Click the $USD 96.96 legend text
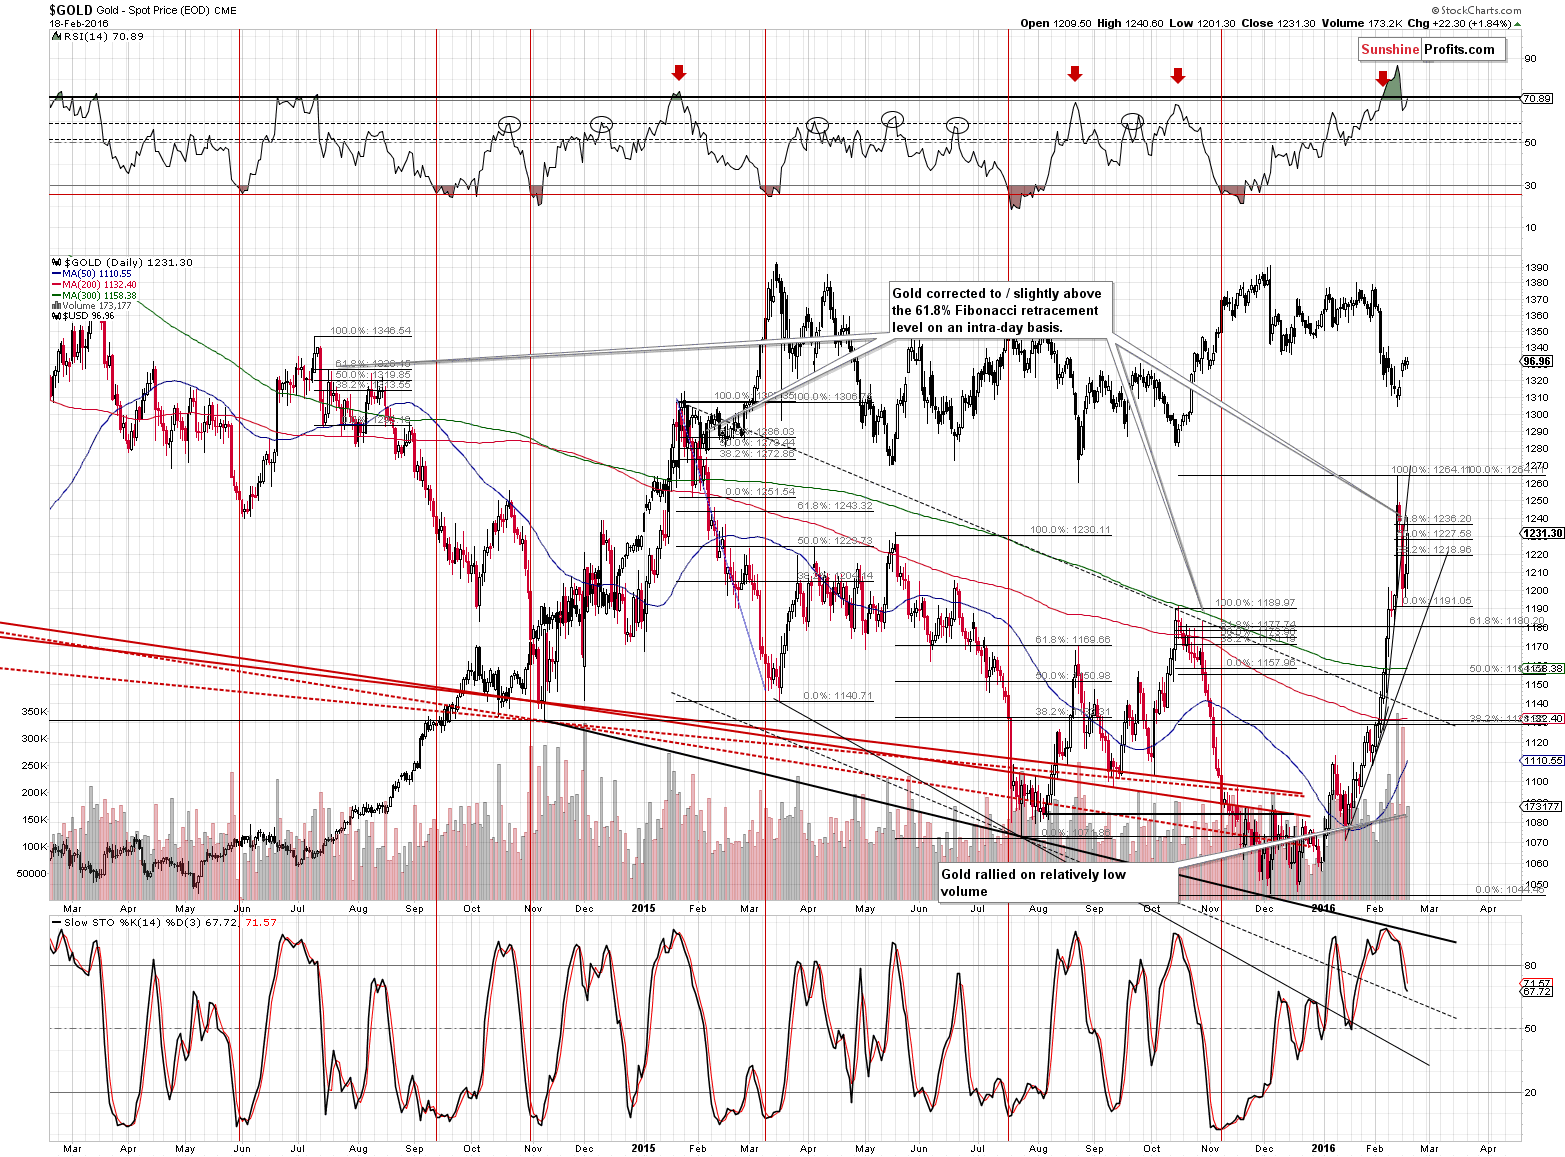Viewport: 1565px width, 1157px height. tap(88, 316)
